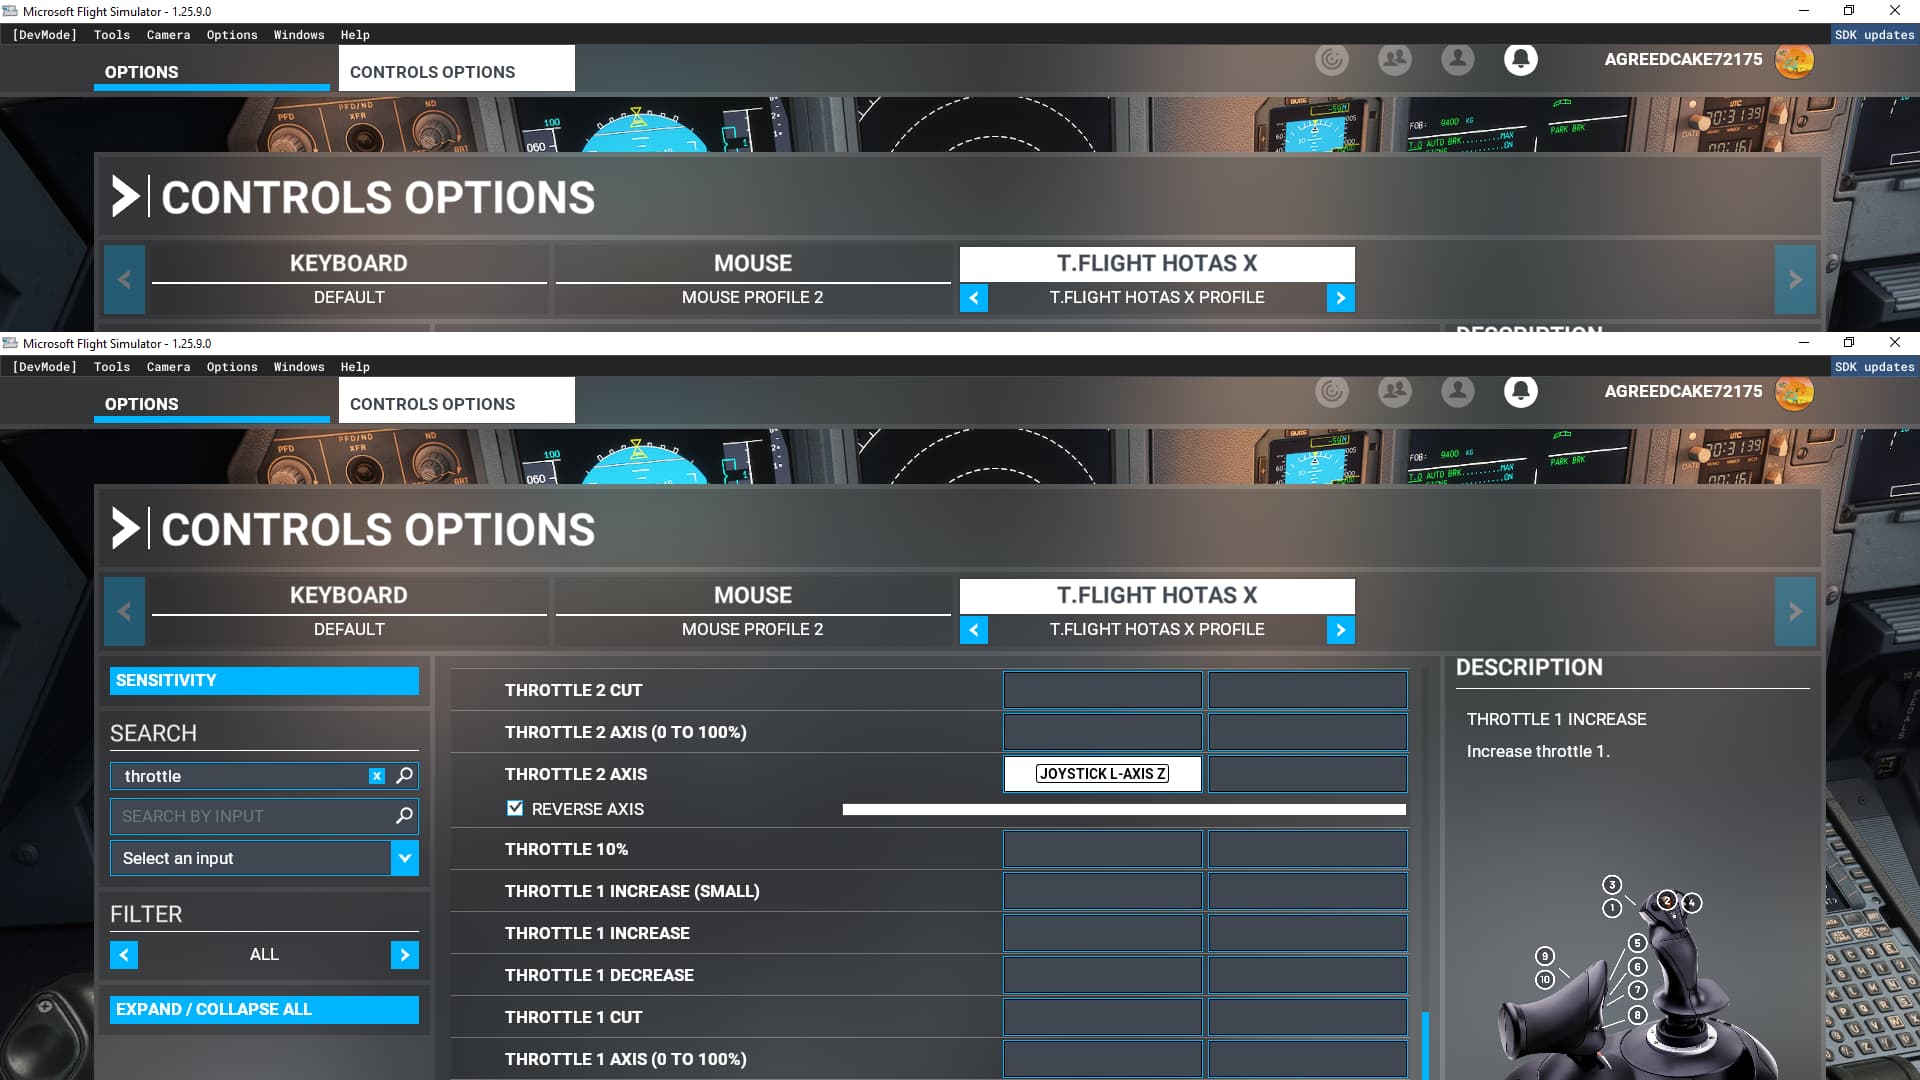
Task: Click the magnifier in the Search By Input field
Action: (404, 816)
